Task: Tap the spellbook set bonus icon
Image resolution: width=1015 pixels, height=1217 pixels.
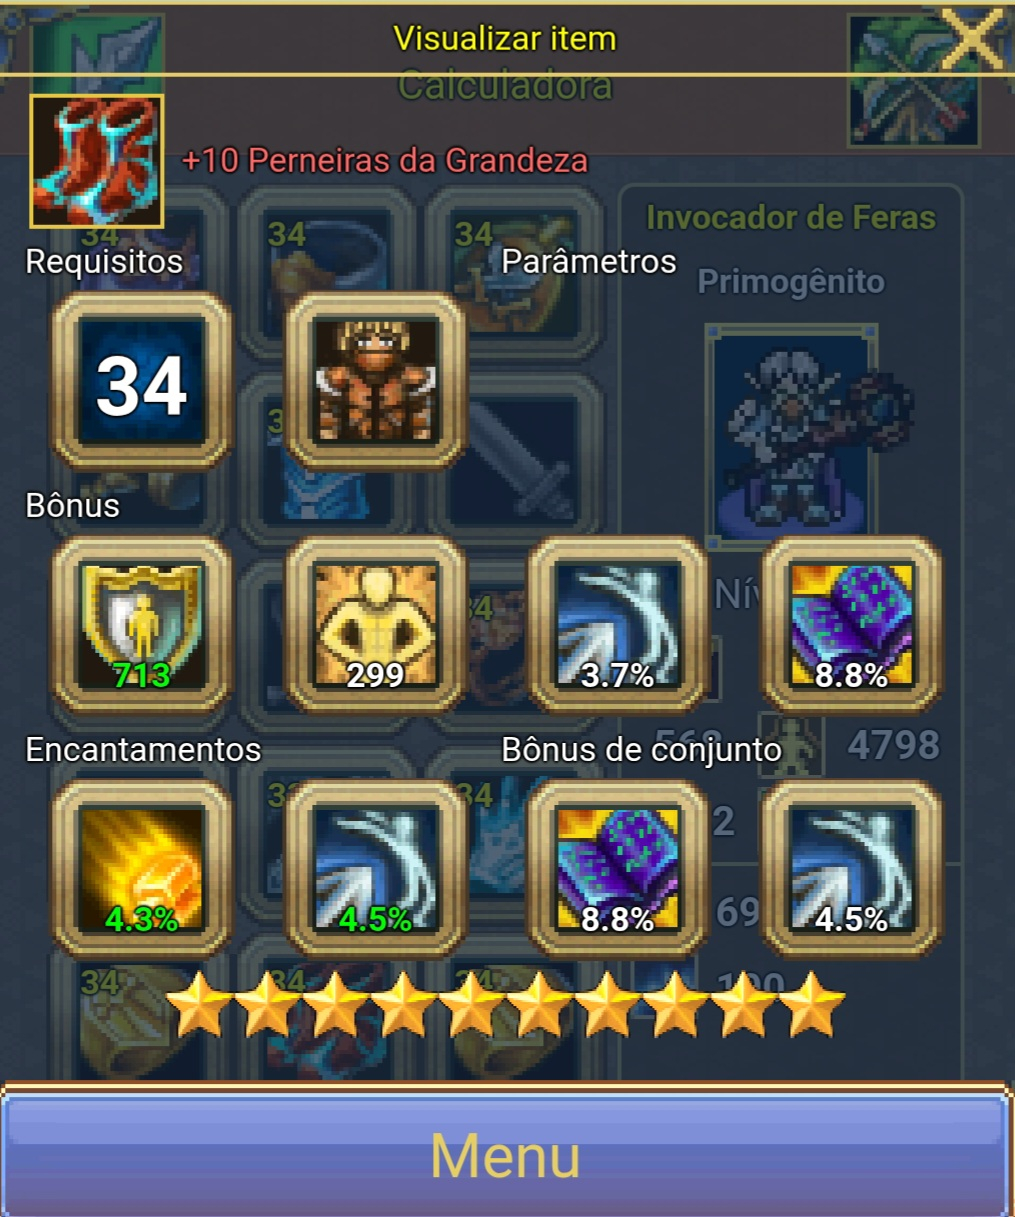Action: pos(618,869)
